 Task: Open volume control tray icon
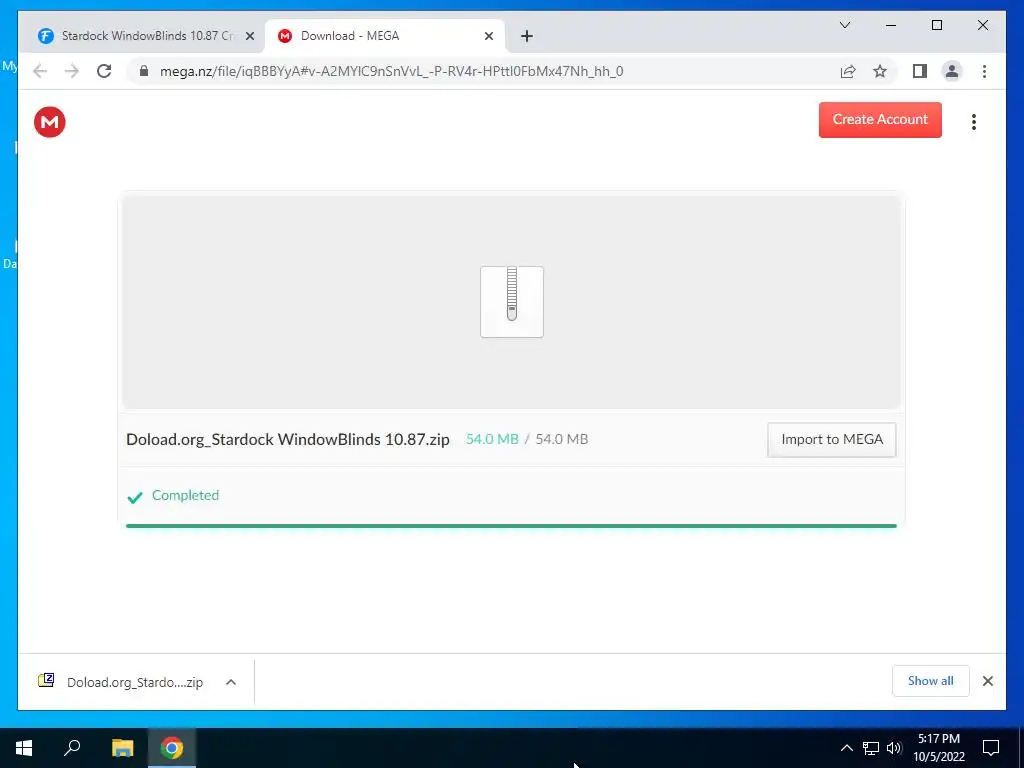pos(895,748)
